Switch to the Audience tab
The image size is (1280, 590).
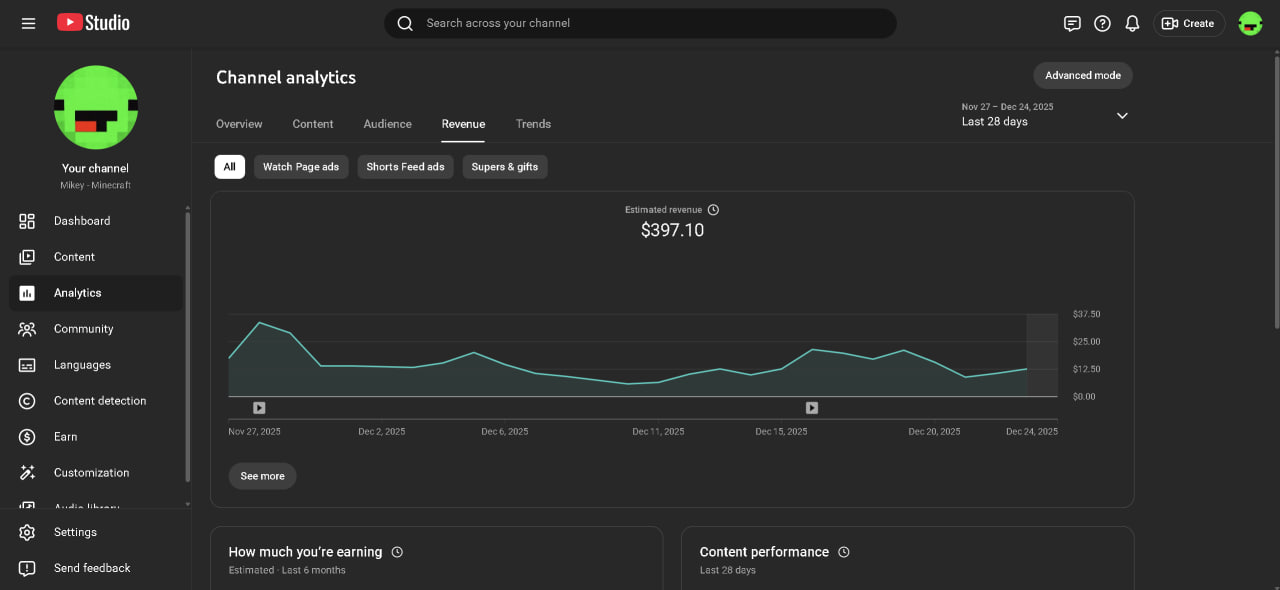pyautogui.click(x=387, y=124)
